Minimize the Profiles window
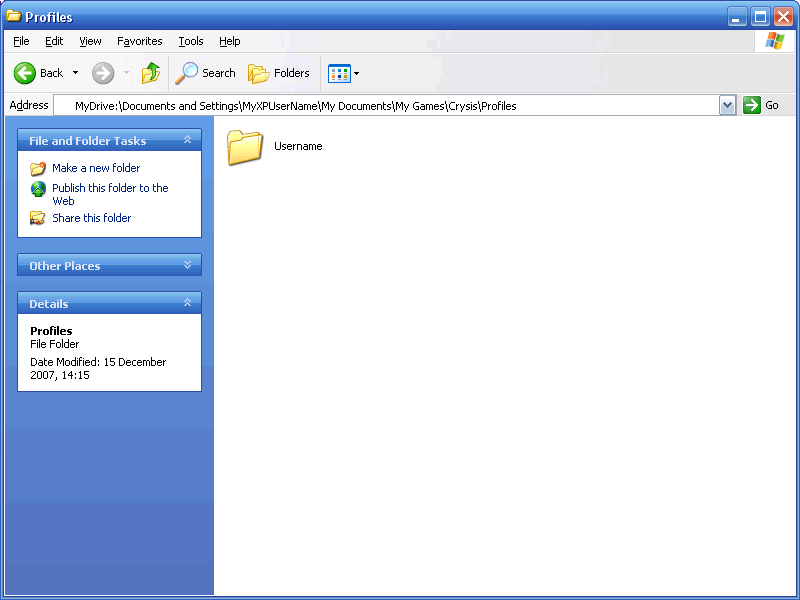 tap(737, 17)
